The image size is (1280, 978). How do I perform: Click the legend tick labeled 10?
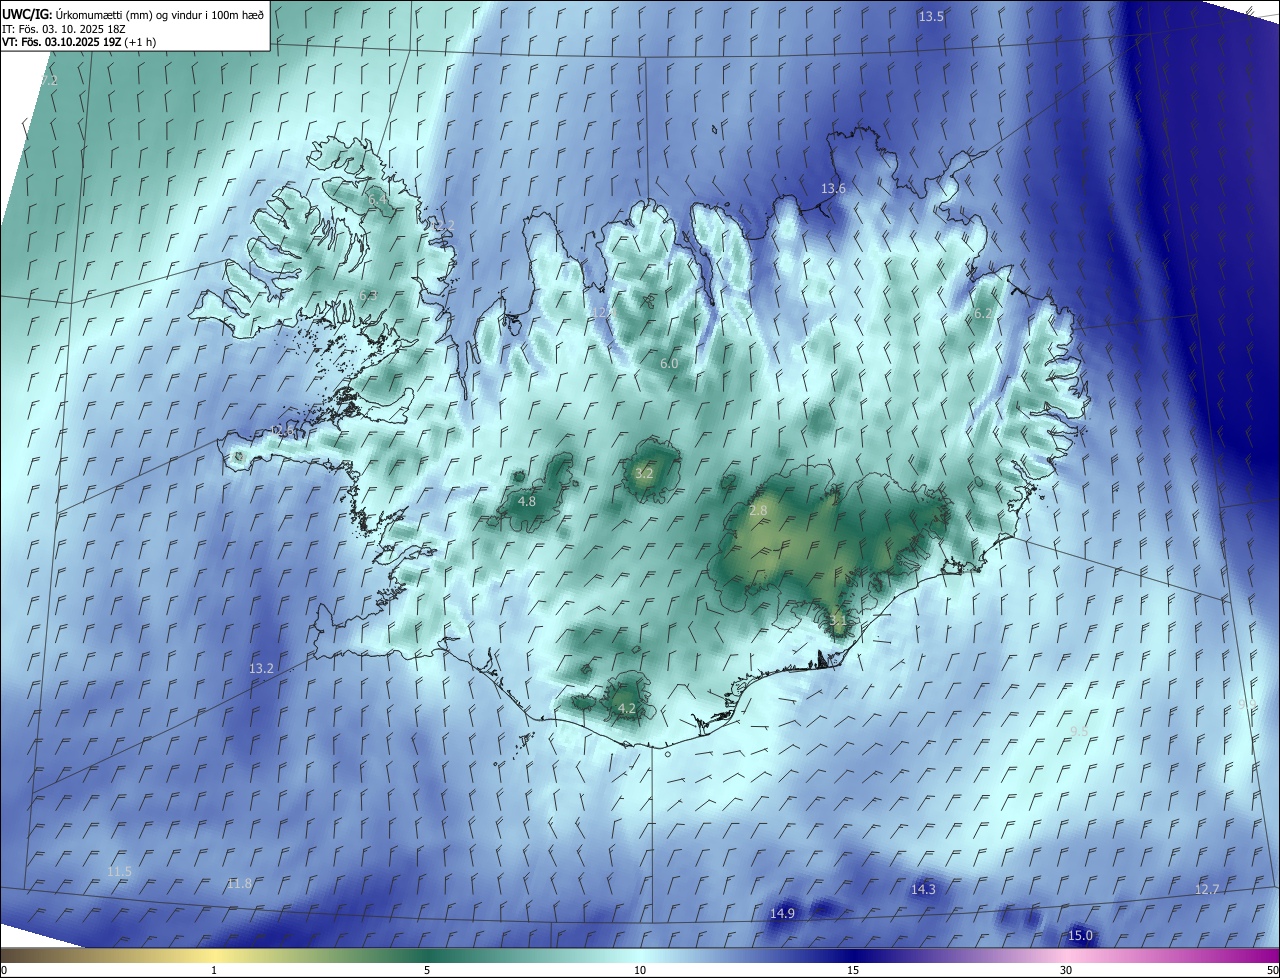coord(640,970)
